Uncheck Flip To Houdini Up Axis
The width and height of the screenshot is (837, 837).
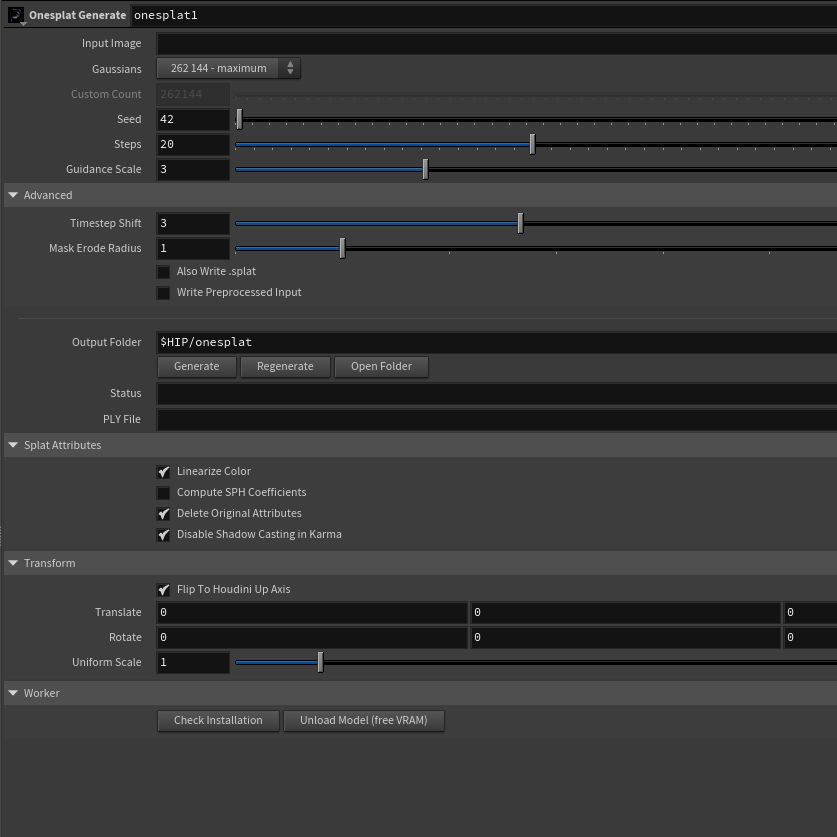(x=163, y=589)
